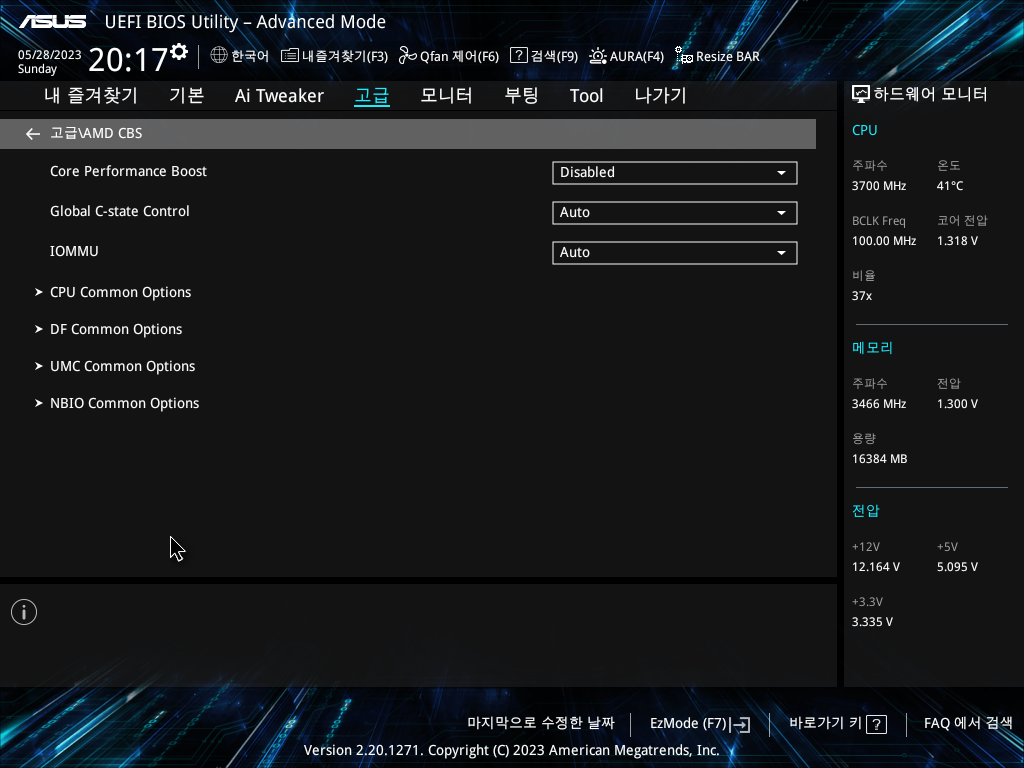
Task: Open Core Performance Boost dropdown
Action: 675,172
